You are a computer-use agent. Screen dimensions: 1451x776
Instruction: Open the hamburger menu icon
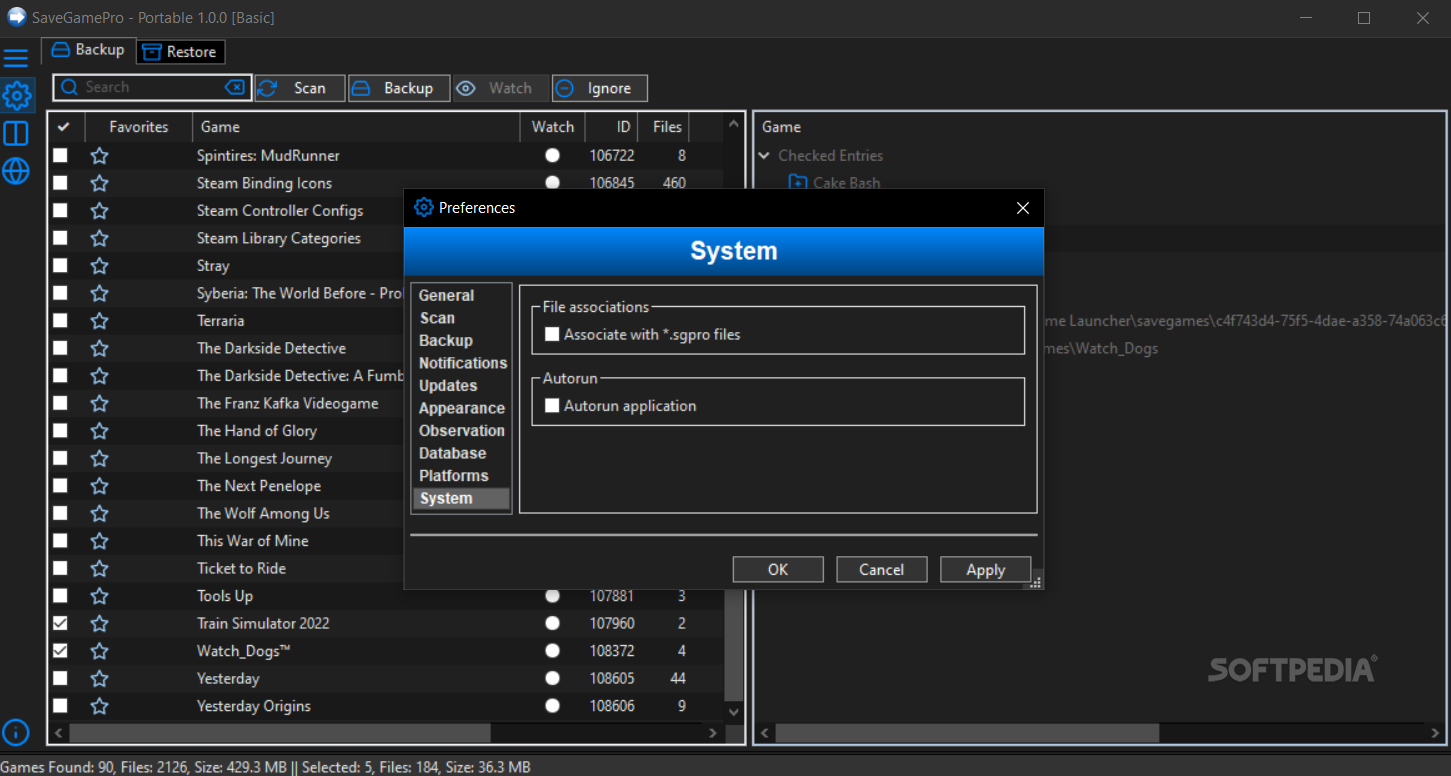[x=16, y=58]
